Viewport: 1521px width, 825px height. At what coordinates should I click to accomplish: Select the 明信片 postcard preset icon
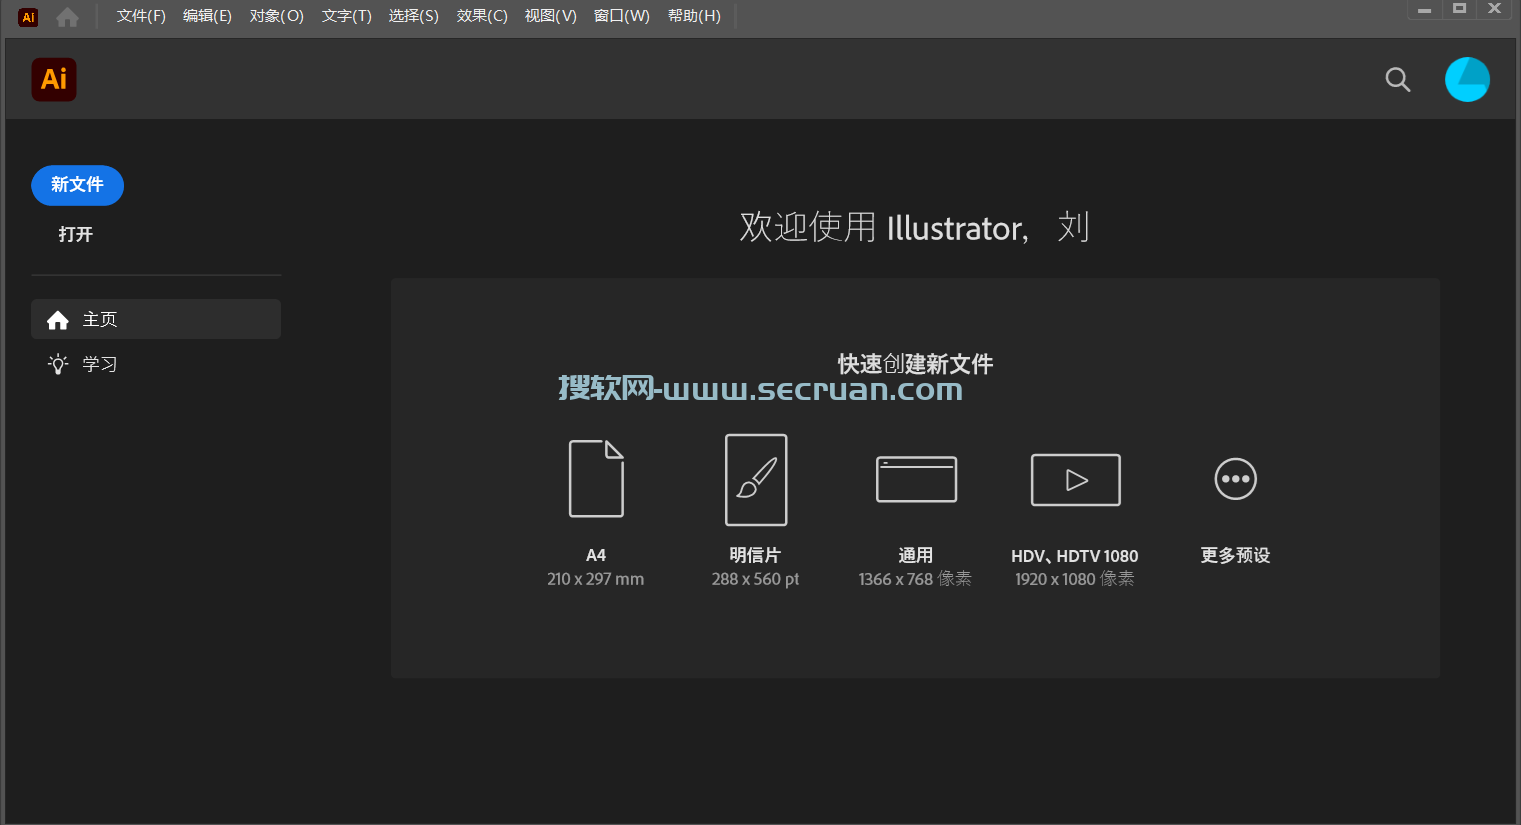tap(756, 480)
